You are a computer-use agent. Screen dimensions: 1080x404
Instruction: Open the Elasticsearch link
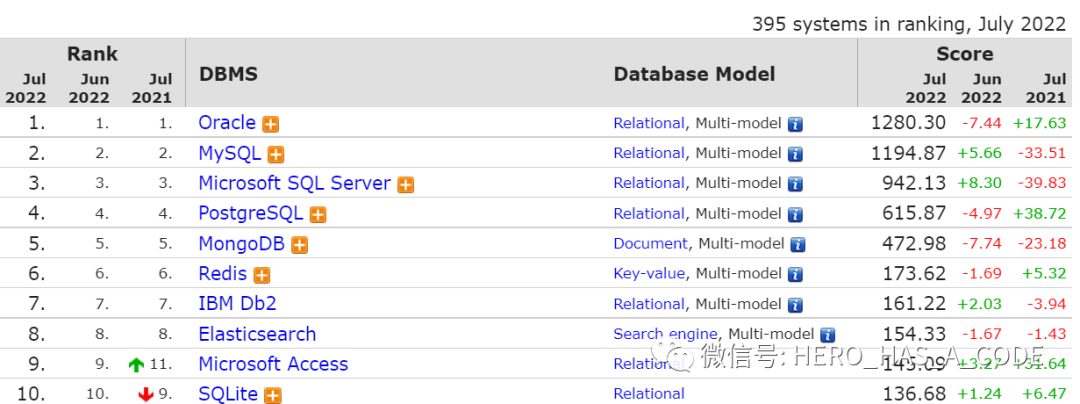click(x=257, y=334)
